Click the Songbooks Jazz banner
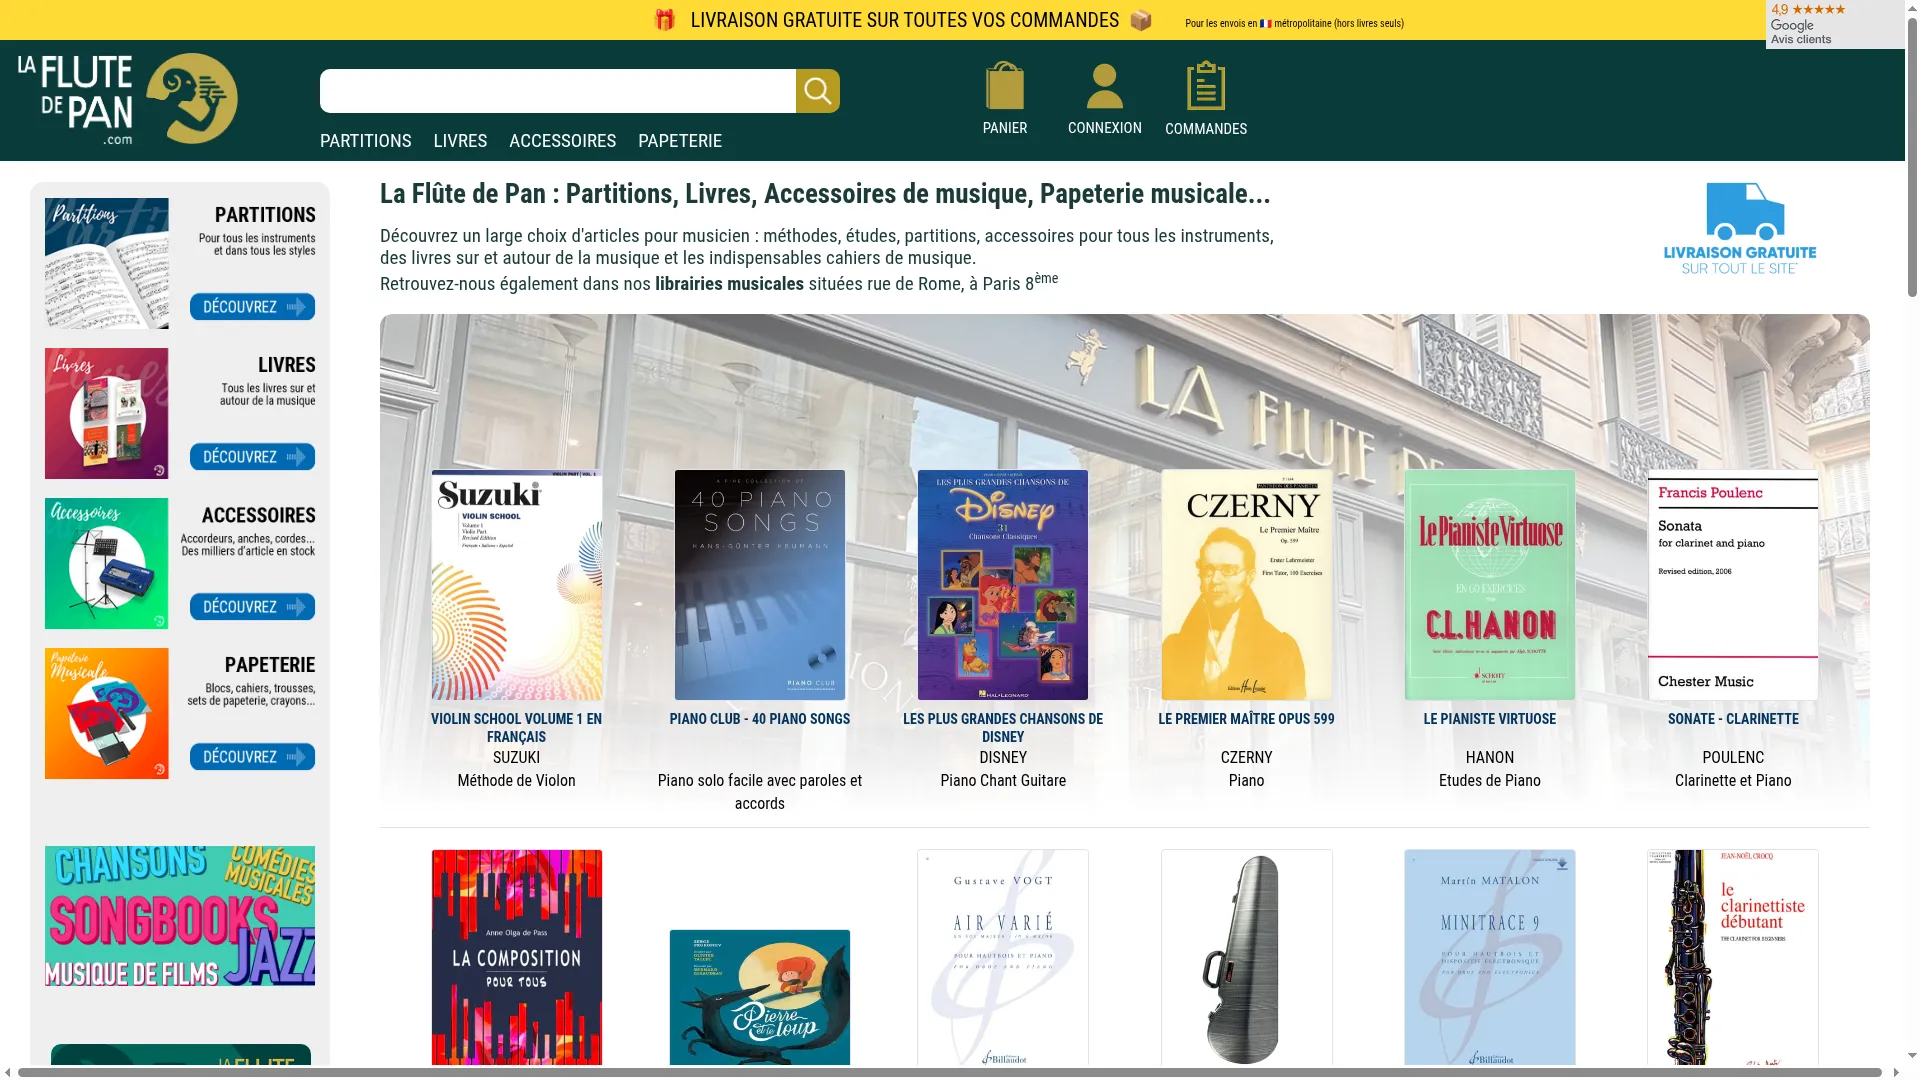Screen dimensions: 1920x1080 click(x=180, y=916)
